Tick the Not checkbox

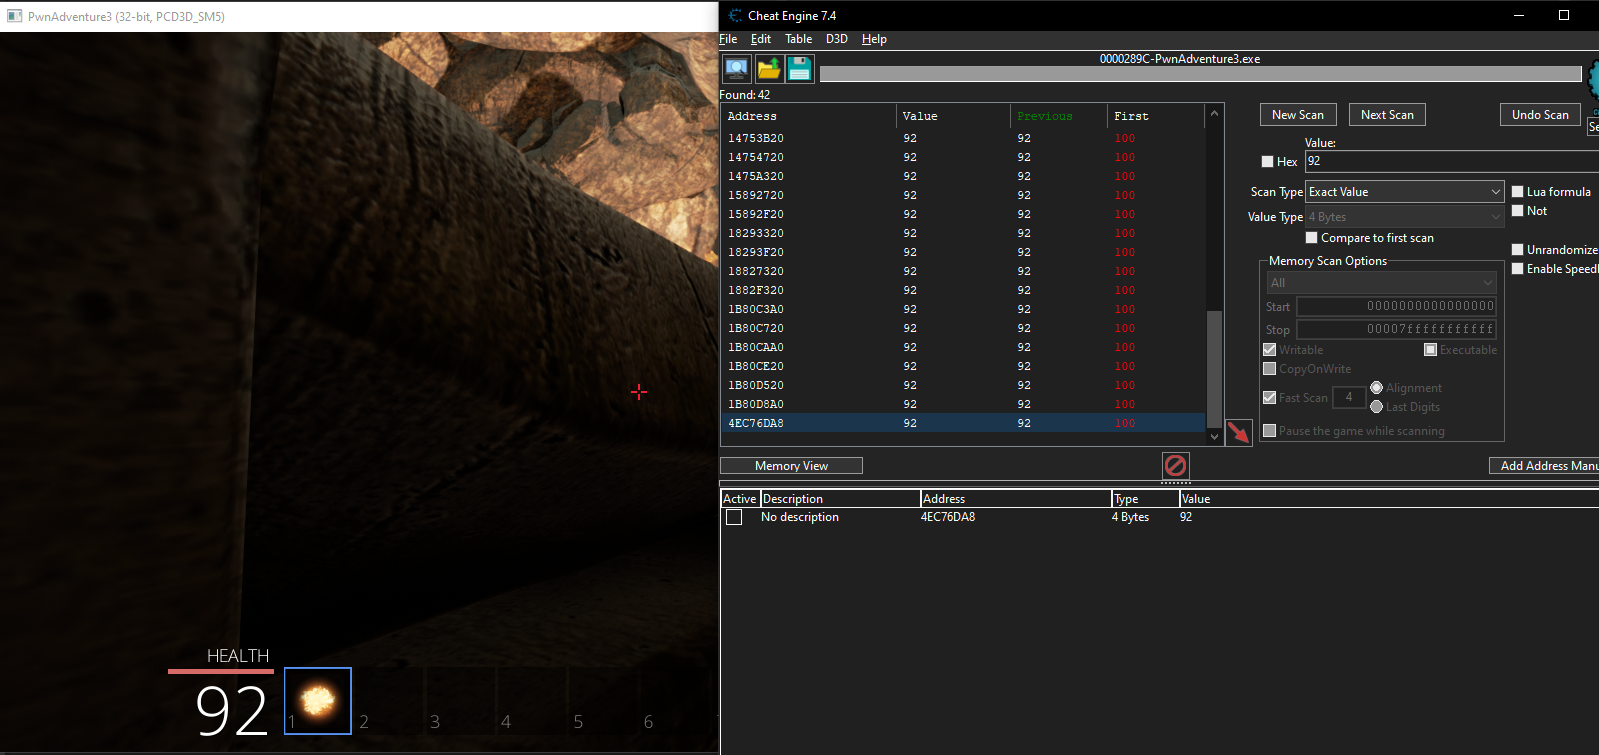point(1518,211)
